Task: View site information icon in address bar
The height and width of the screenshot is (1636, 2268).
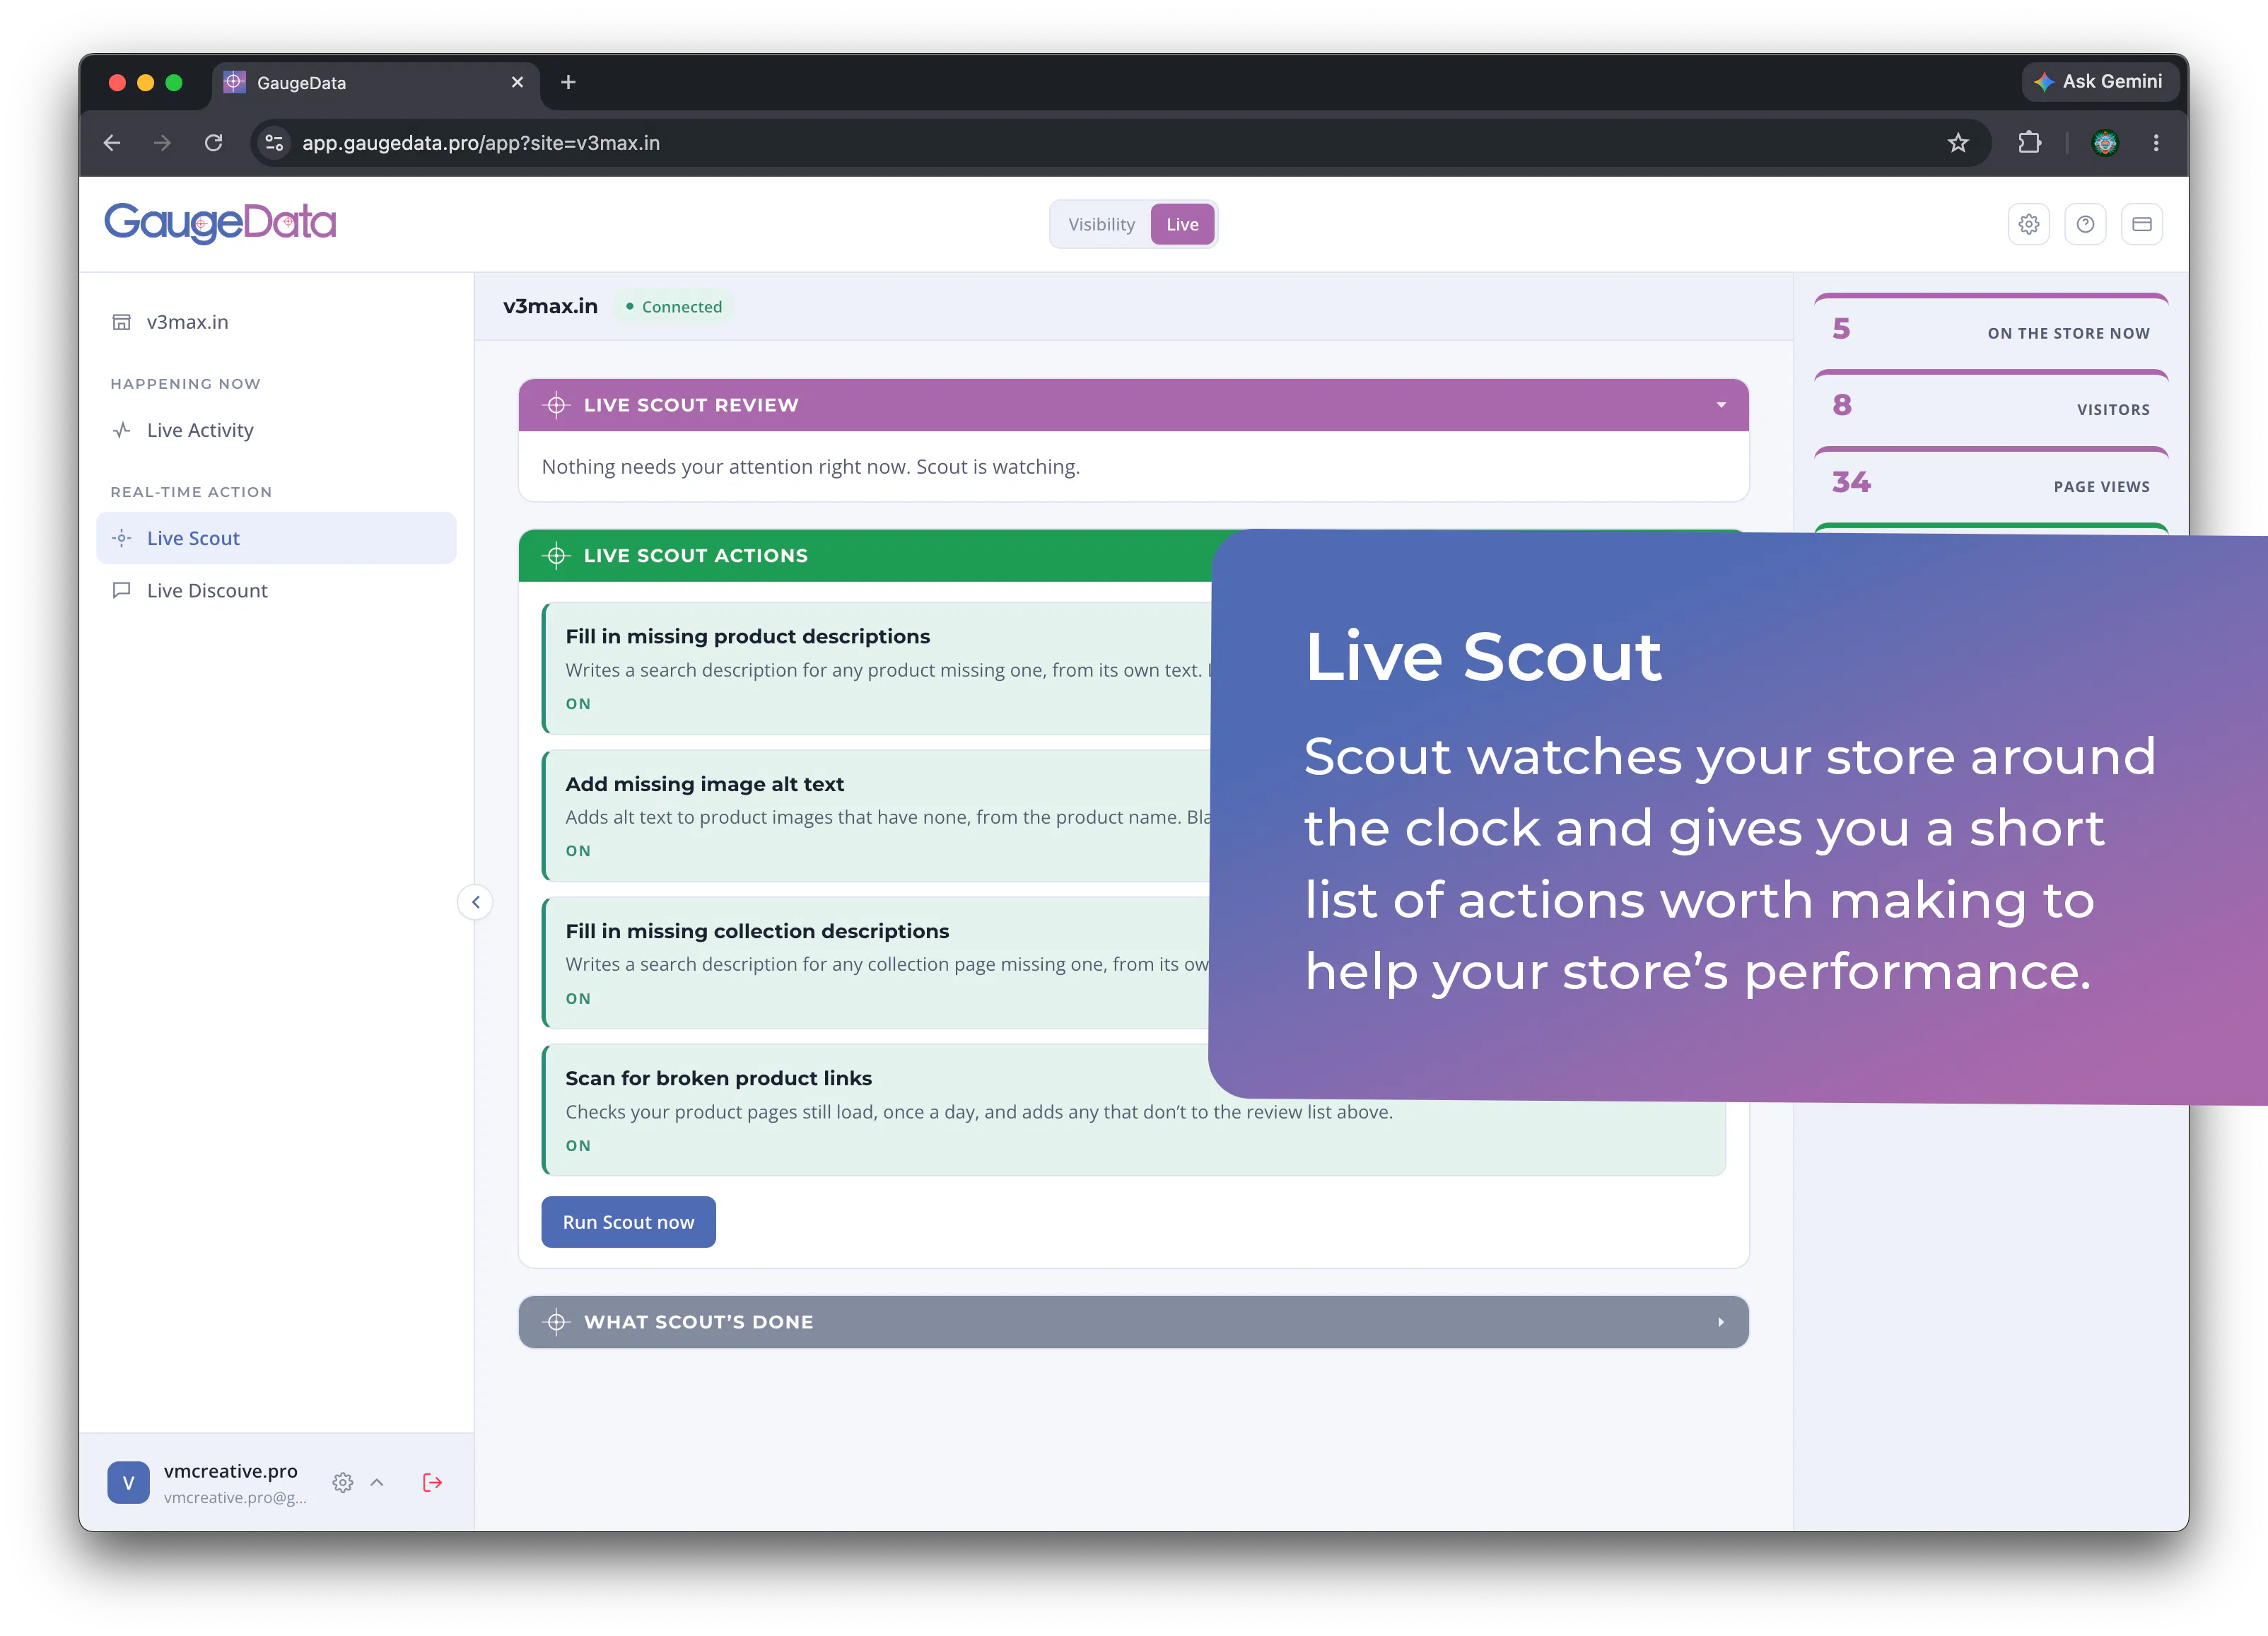Action: coord(274,143)
